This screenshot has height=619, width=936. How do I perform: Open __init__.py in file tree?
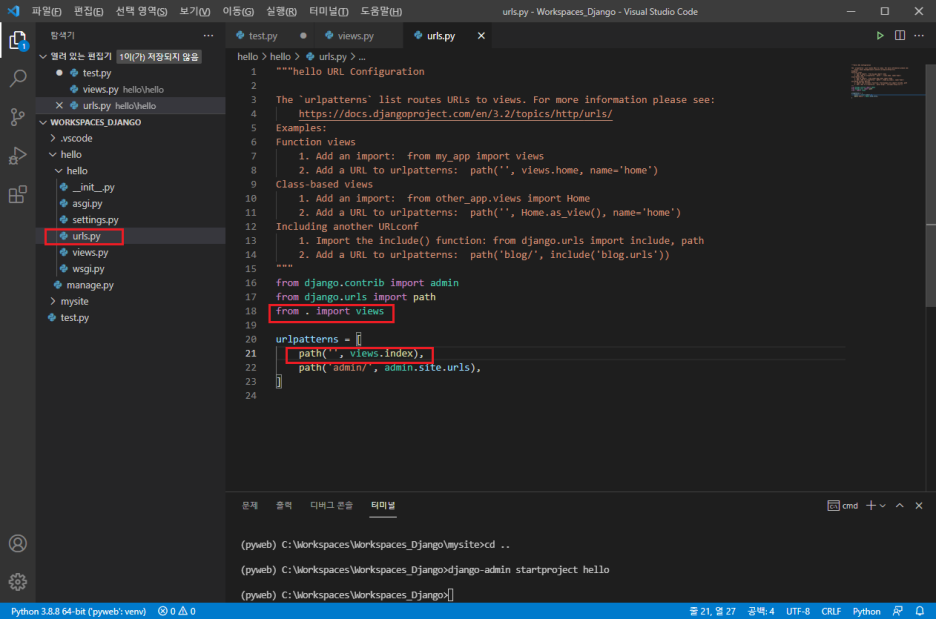click(x=93, y=187)
